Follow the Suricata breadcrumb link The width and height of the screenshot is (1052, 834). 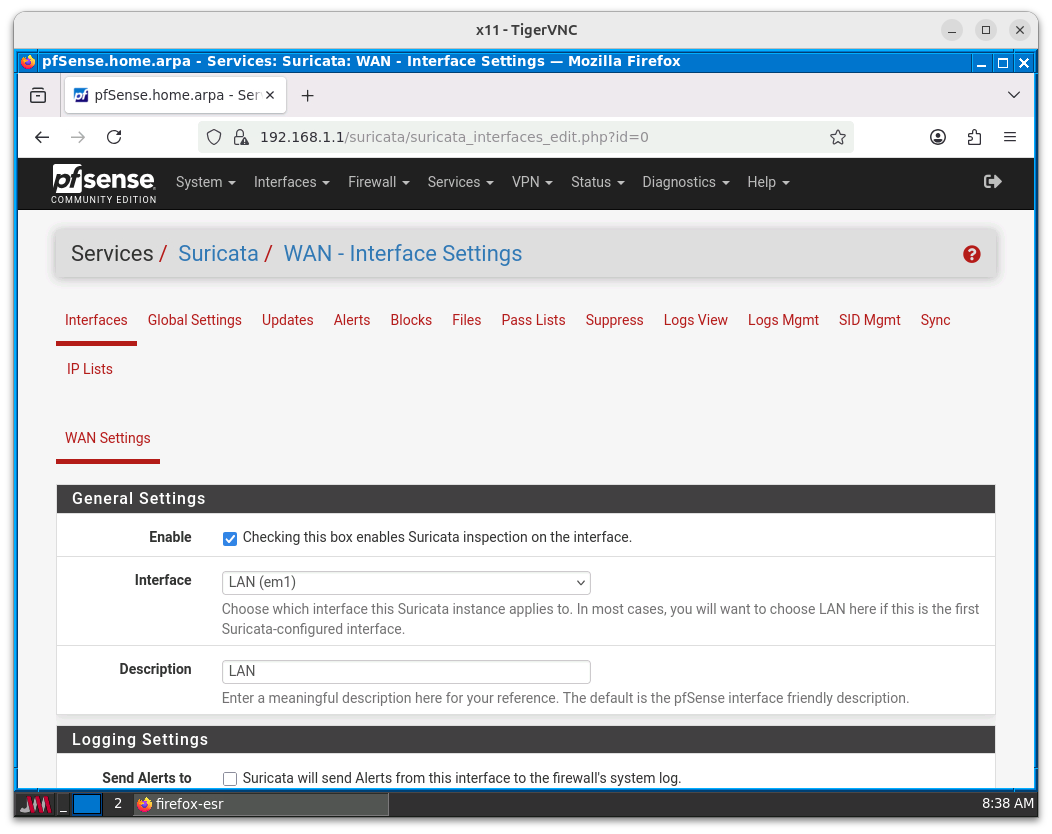coord(218,254)
